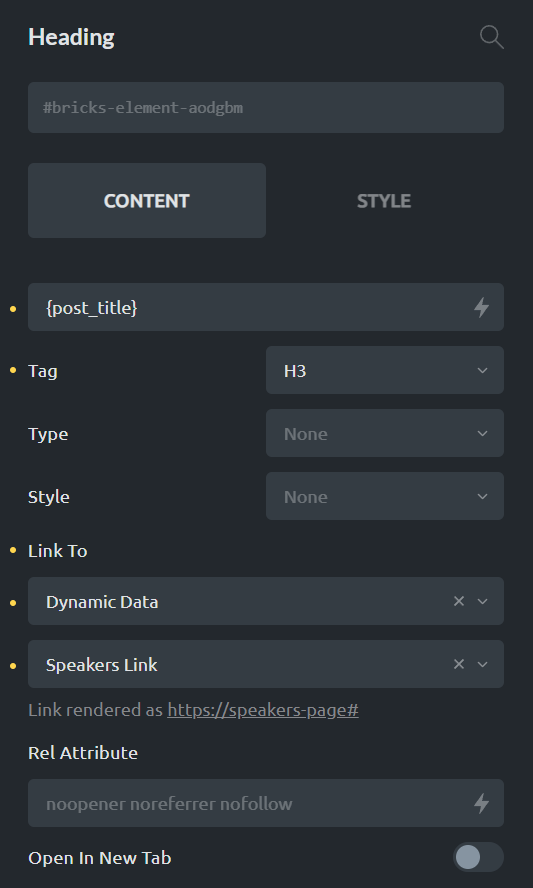Open the Type dropdown set to None
Screen dimensions: 533x888
[385, 433]
